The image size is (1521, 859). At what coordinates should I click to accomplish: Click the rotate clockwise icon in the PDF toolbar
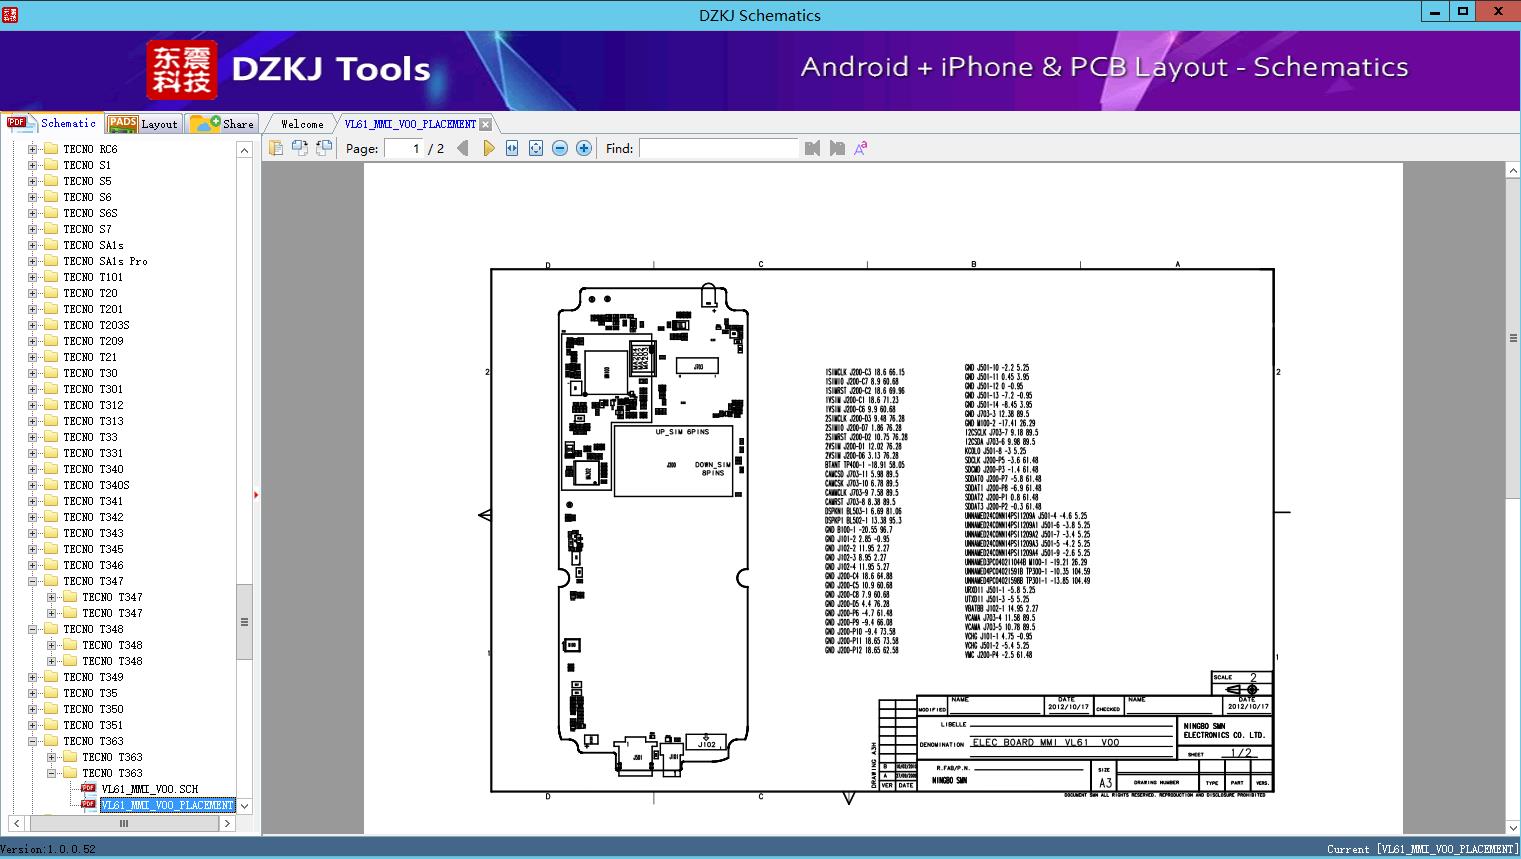click(x=324, y=148)
